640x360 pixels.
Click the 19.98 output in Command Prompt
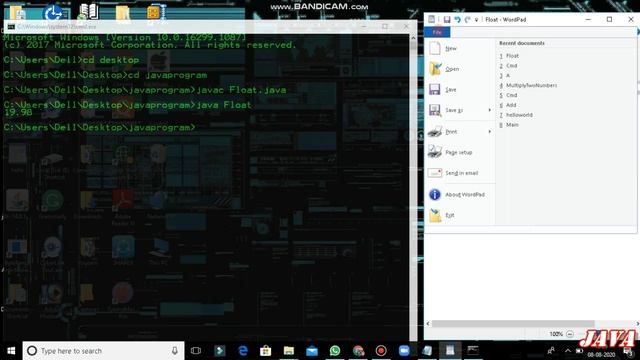click(18, 112)
